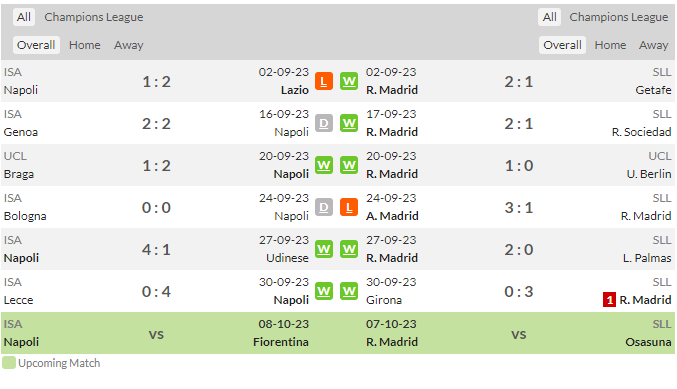Click the W badge for Braga vs Napoli

pyautogui.click(x=324, y=165)
